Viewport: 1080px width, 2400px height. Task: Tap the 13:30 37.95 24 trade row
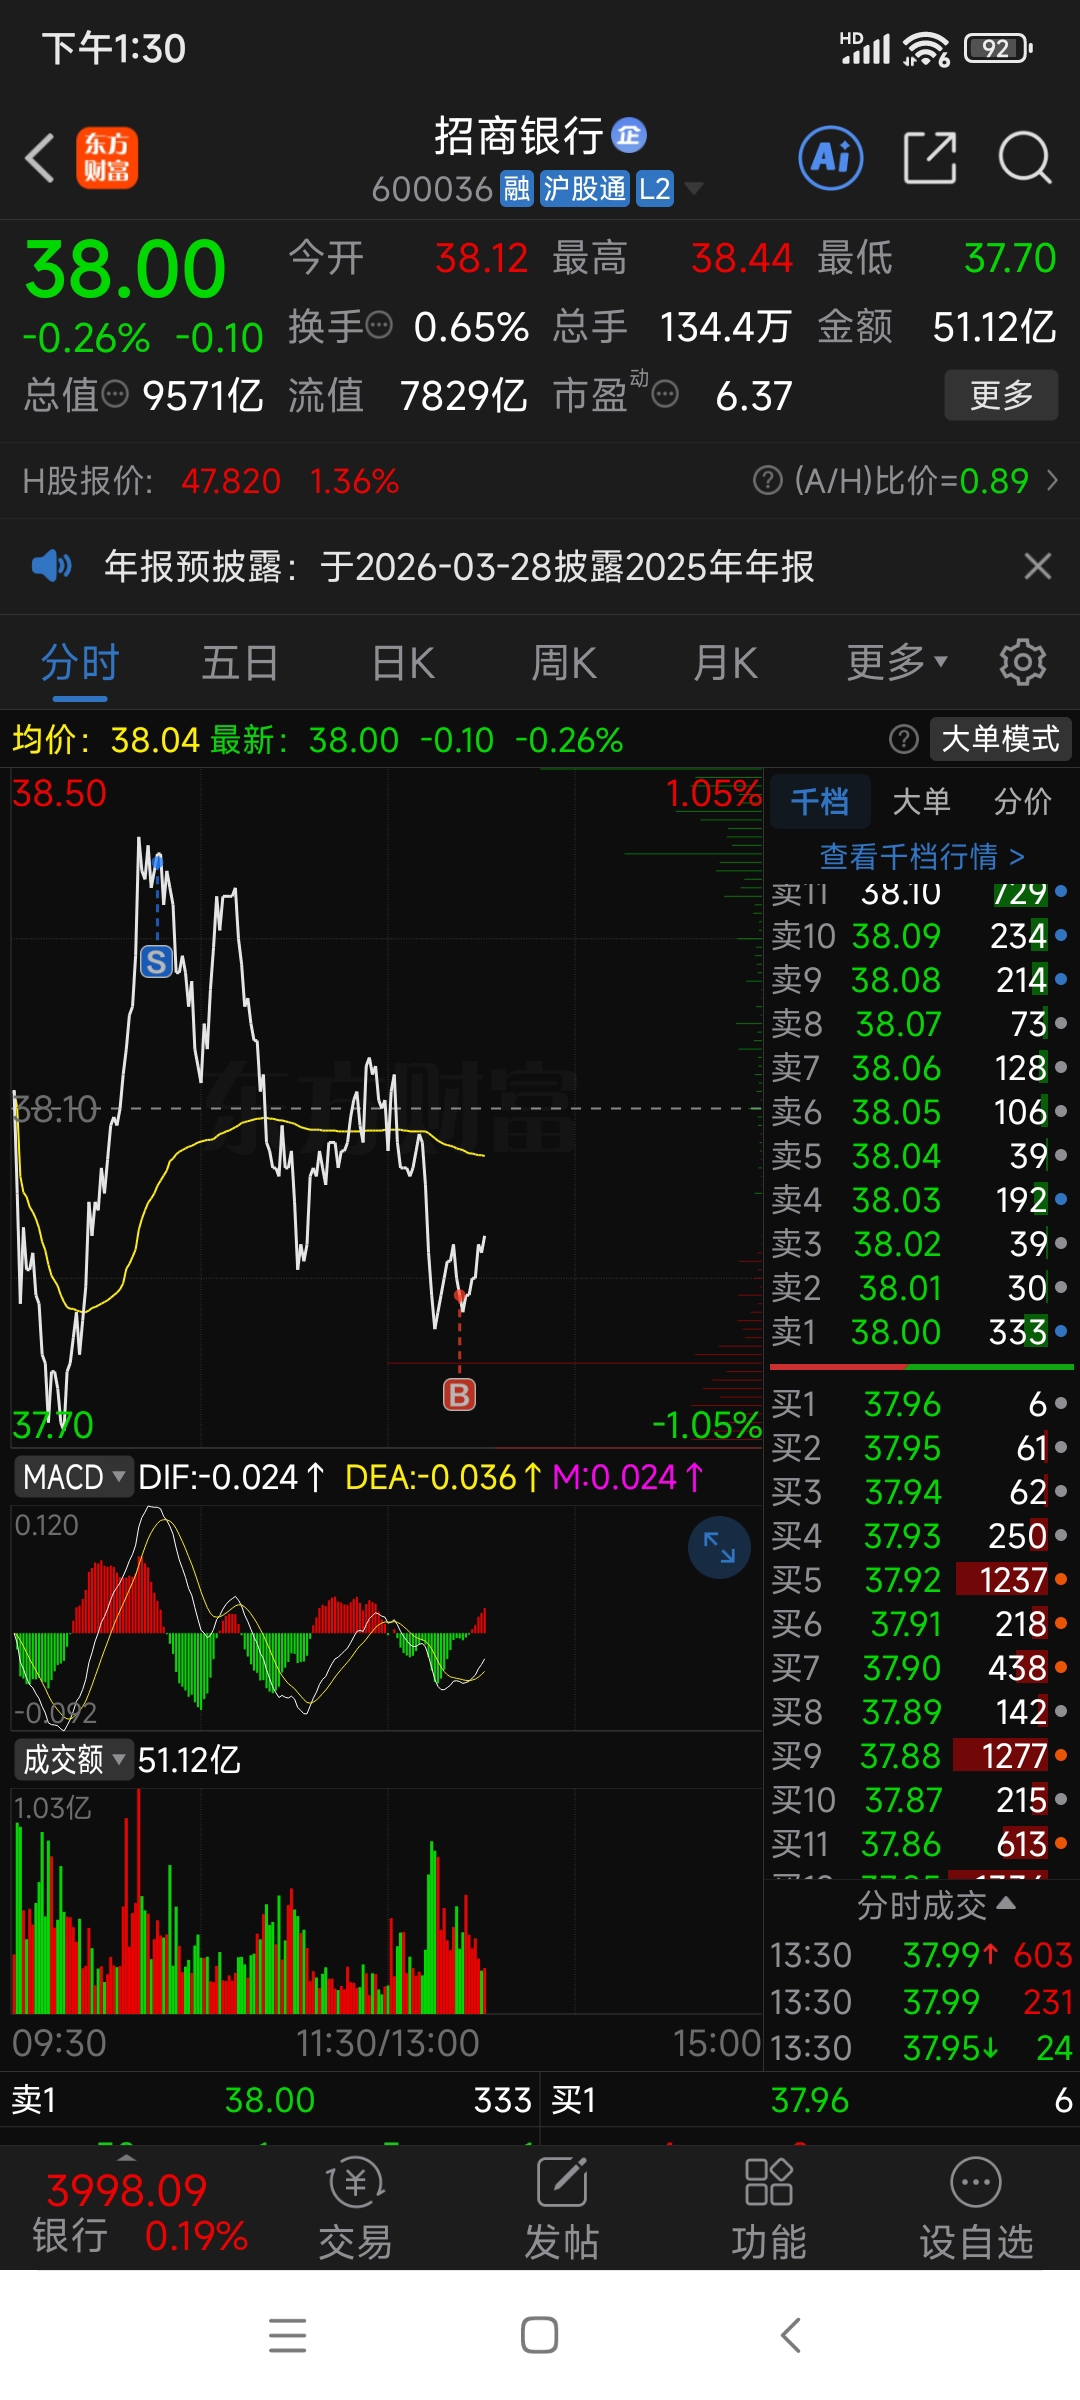point(920,2048)
